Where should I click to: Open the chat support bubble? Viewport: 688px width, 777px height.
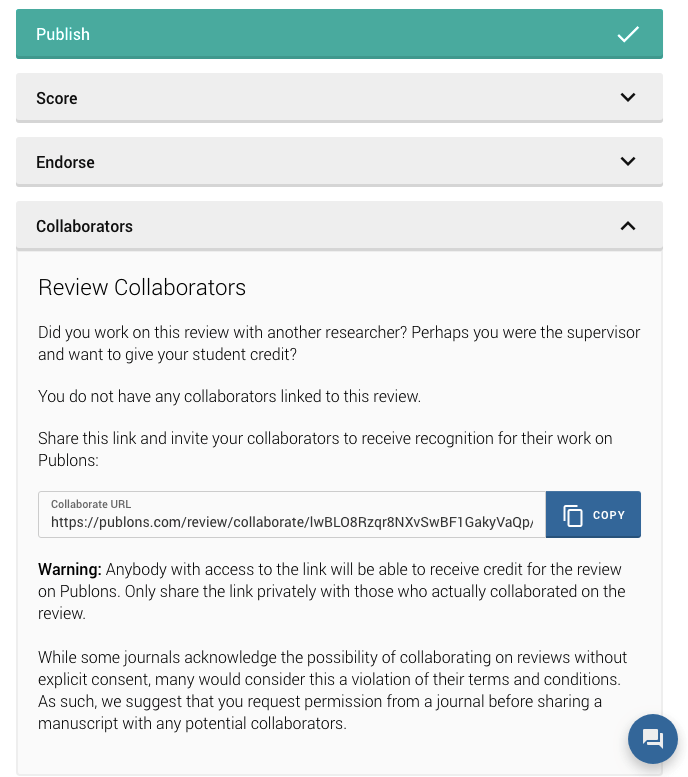click(652, 740)
